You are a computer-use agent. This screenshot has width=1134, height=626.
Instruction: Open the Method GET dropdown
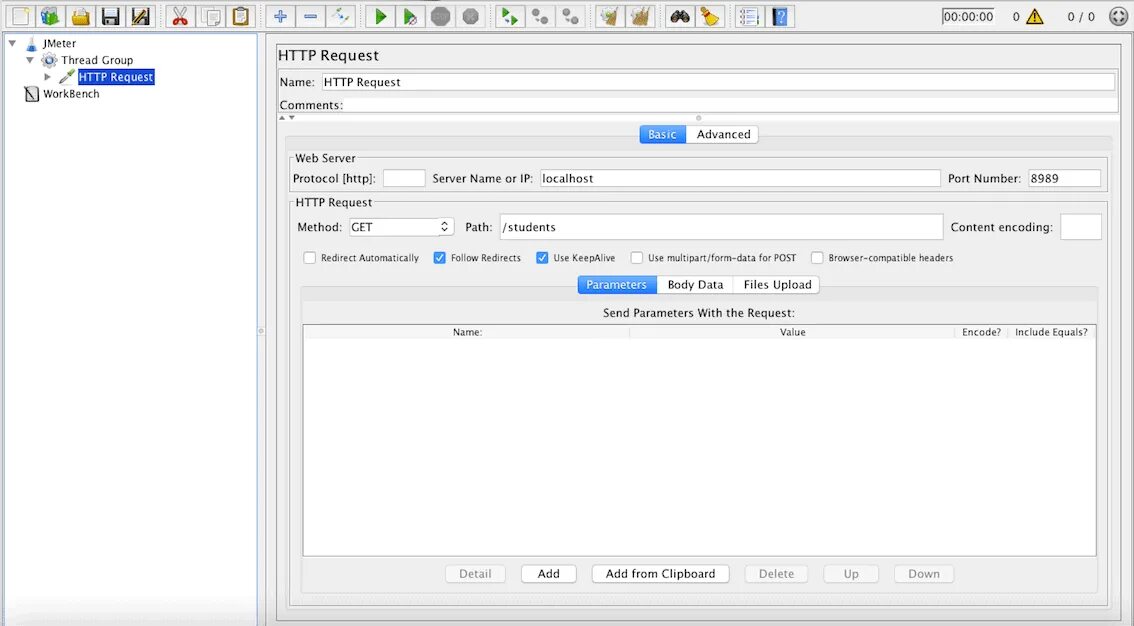coord(401,227)
